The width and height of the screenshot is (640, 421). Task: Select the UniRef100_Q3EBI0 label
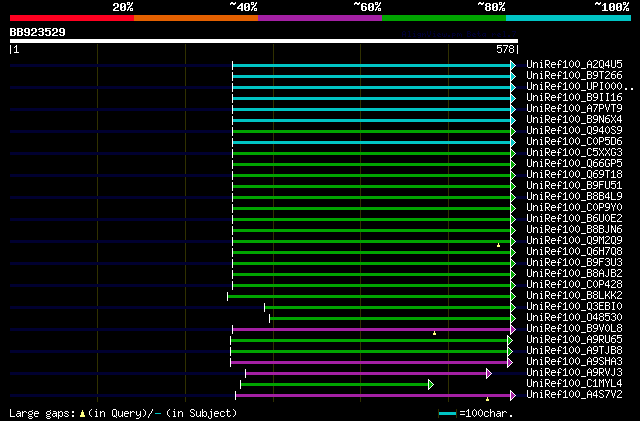(574, 307)
